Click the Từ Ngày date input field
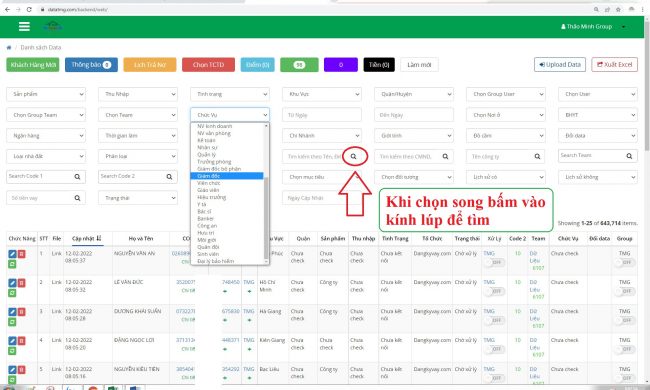The image size is (650, 390). tap(322, 115)
